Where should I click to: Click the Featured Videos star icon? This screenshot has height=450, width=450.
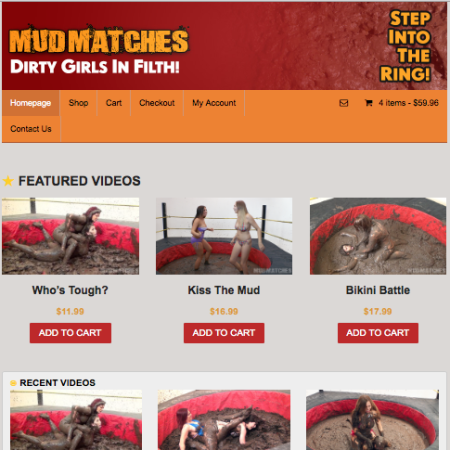[x=8, y=181]
